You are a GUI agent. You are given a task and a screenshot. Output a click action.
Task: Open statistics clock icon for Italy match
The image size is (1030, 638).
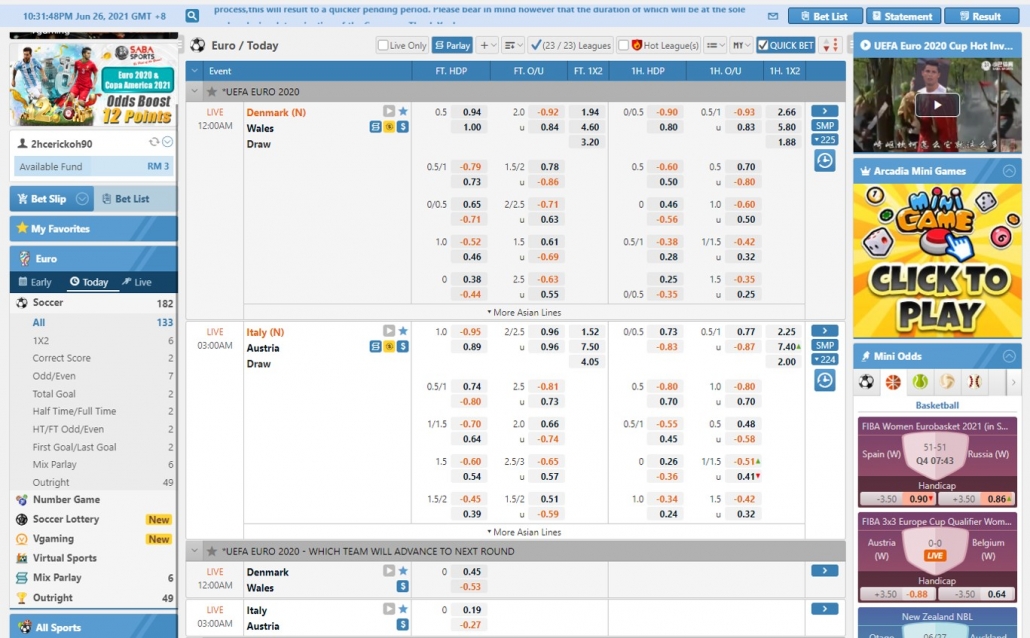tap(824, 380)
